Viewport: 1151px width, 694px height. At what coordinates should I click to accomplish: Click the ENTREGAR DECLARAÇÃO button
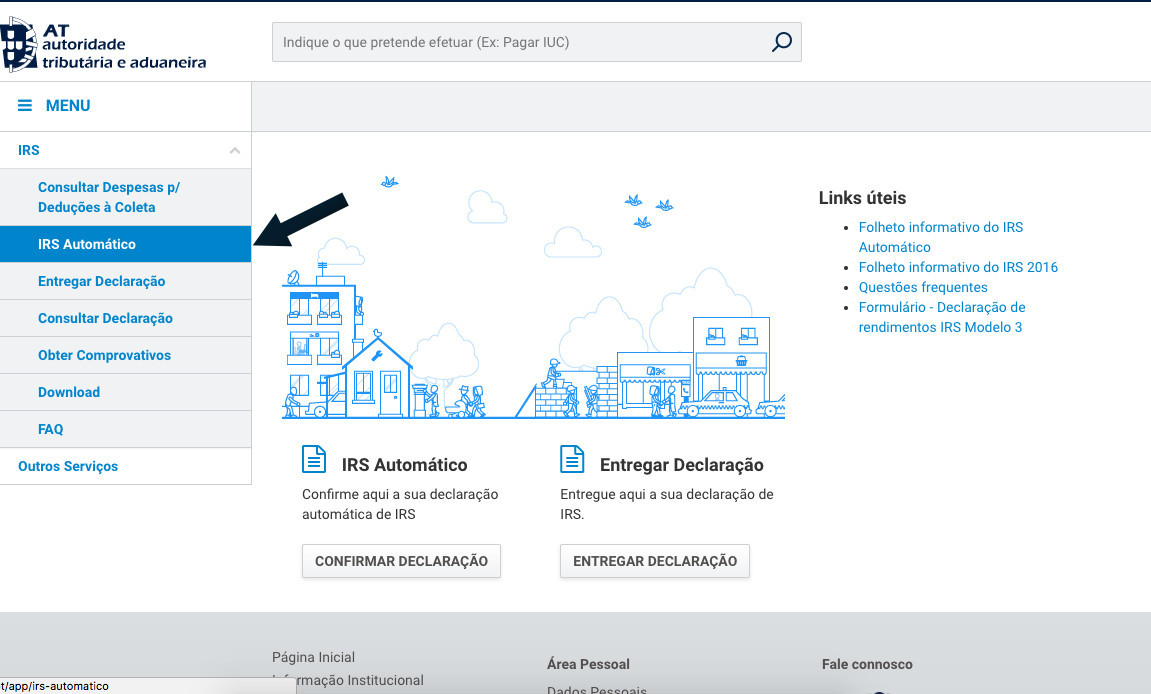pyautogui.click(x=655, y=561)
